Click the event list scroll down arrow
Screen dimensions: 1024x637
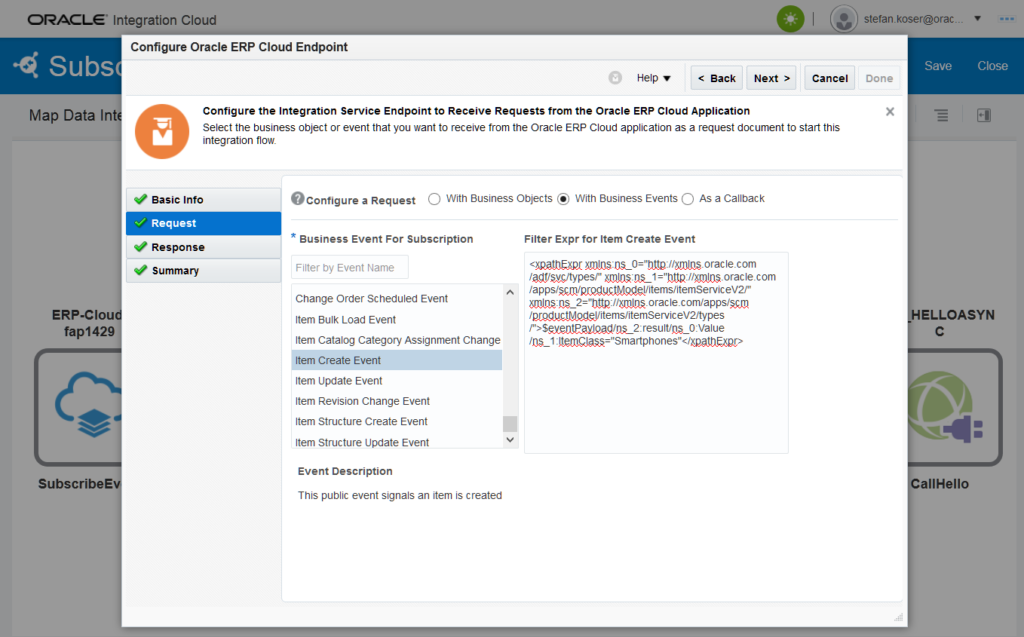pyautogui.click(x=510, y=440)
